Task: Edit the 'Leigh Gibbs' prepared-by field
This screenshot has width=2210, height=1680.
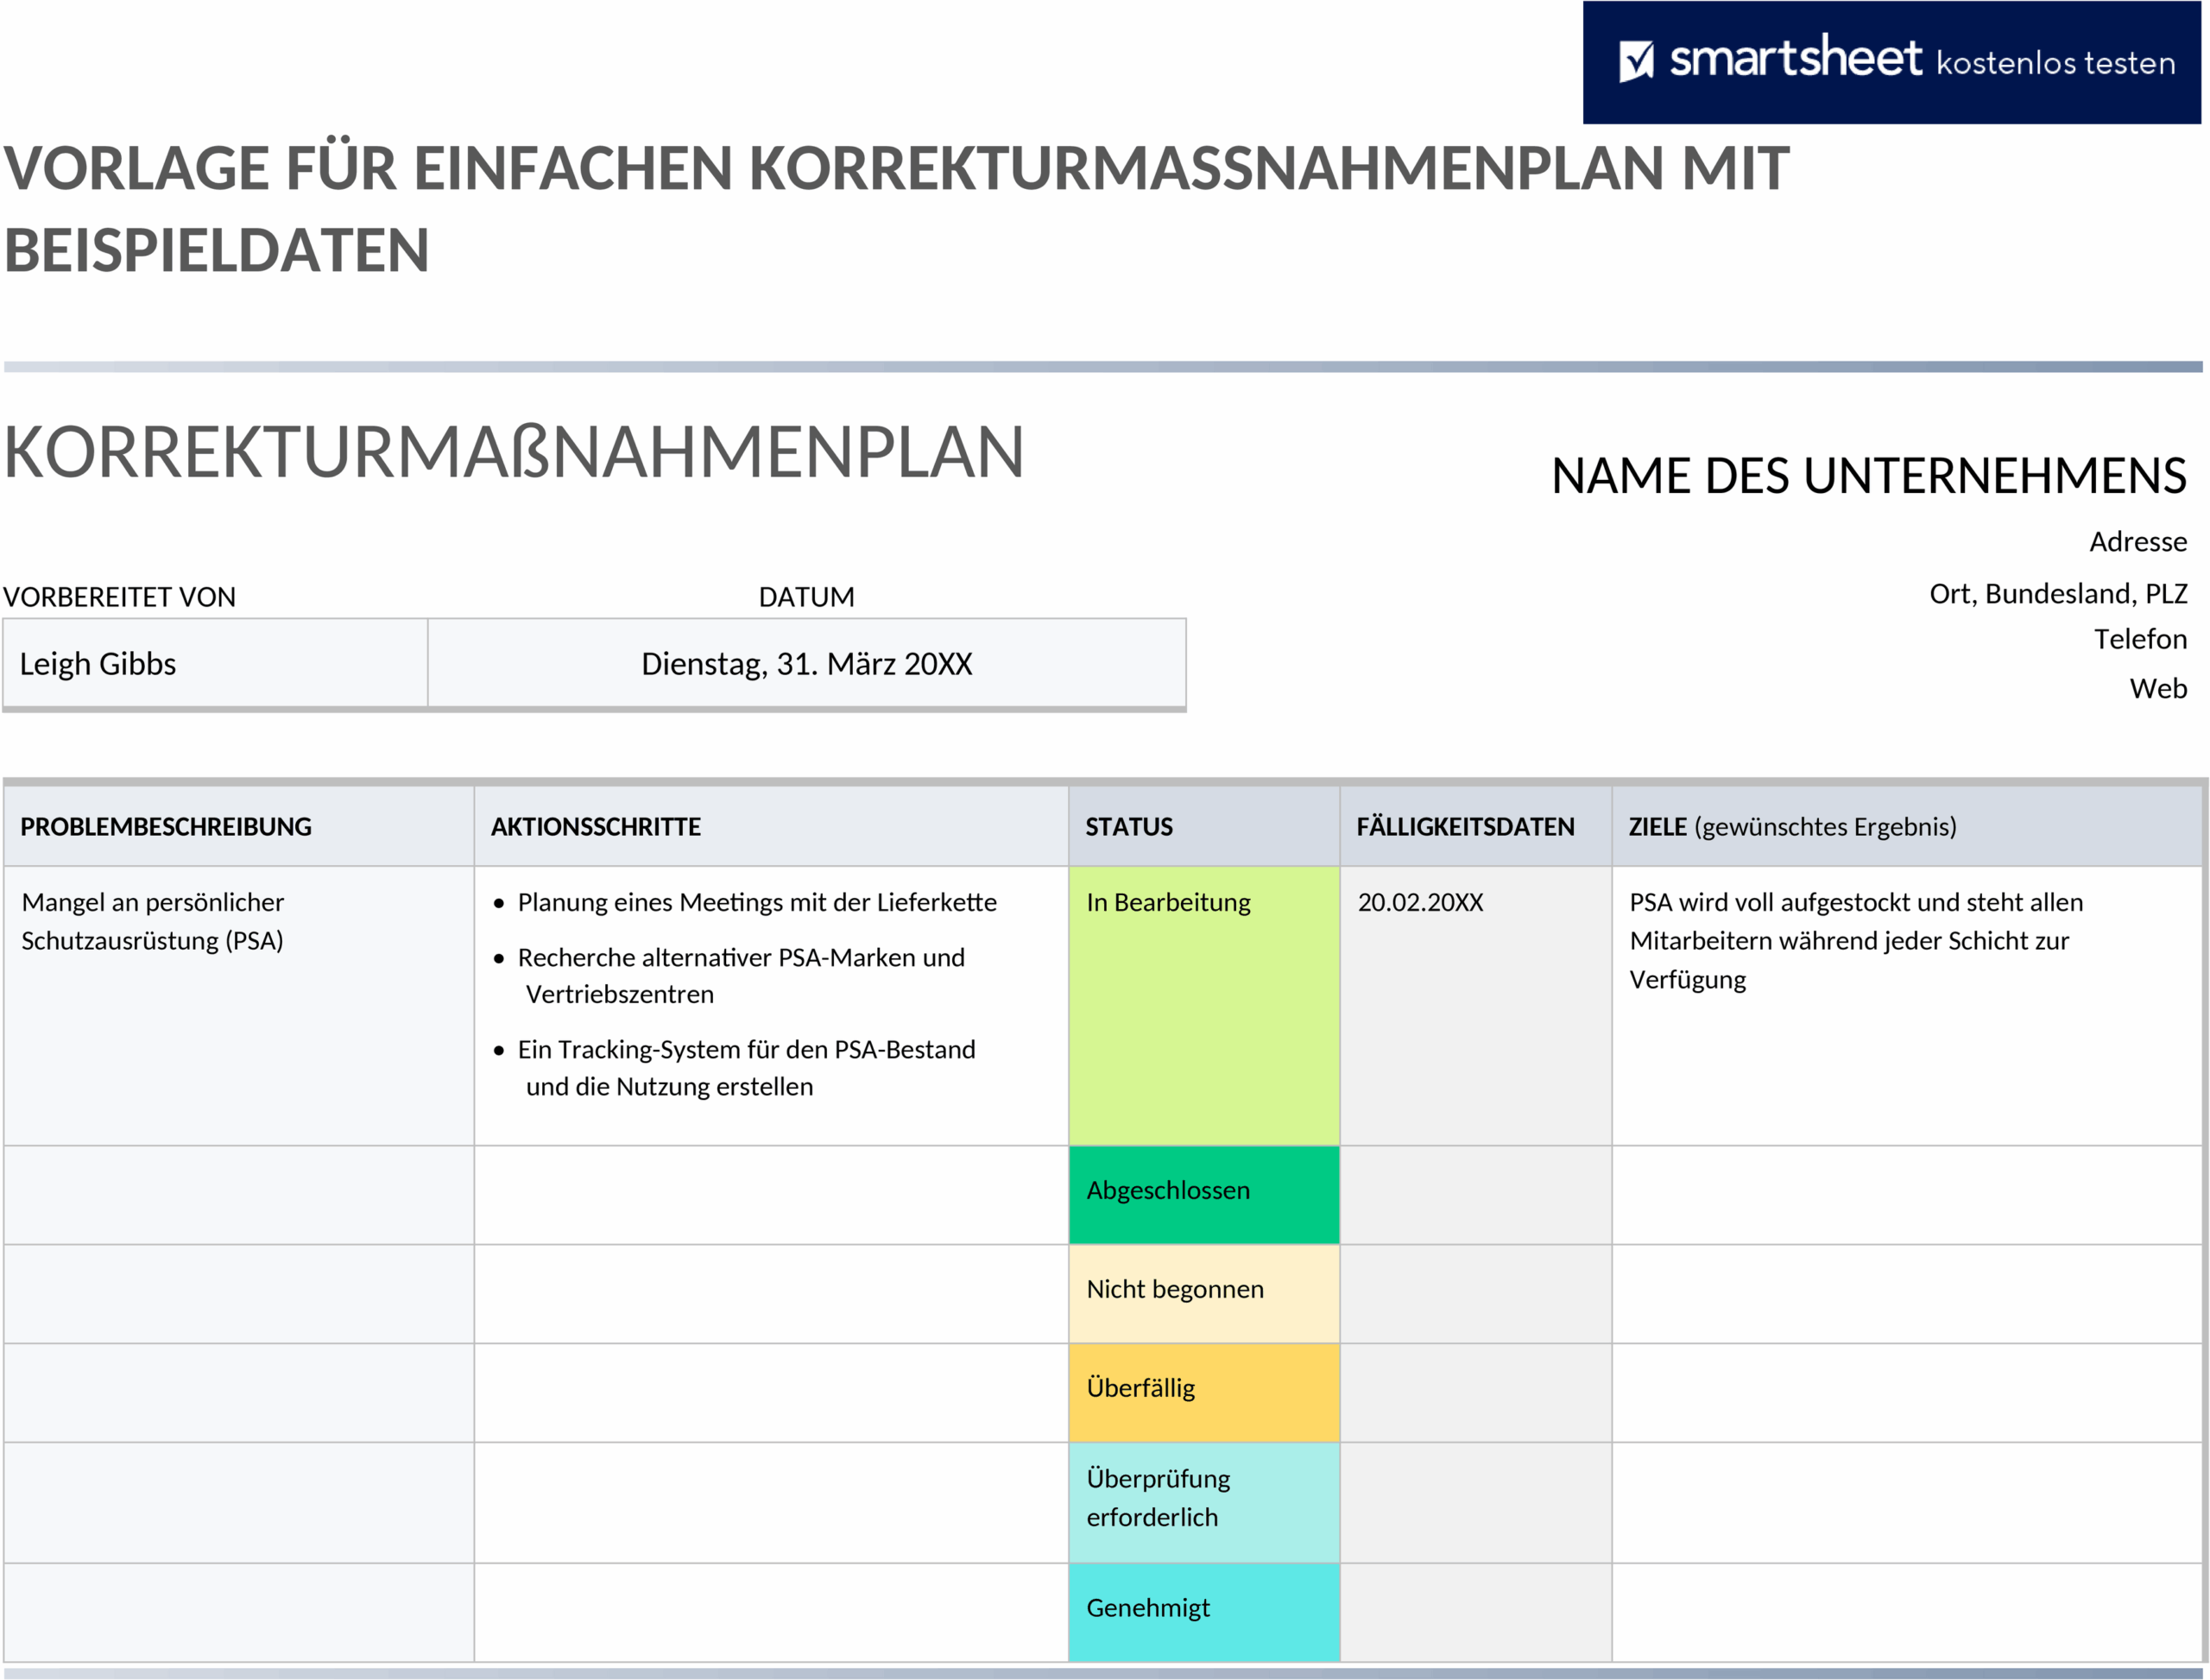Action: [215, 663]
